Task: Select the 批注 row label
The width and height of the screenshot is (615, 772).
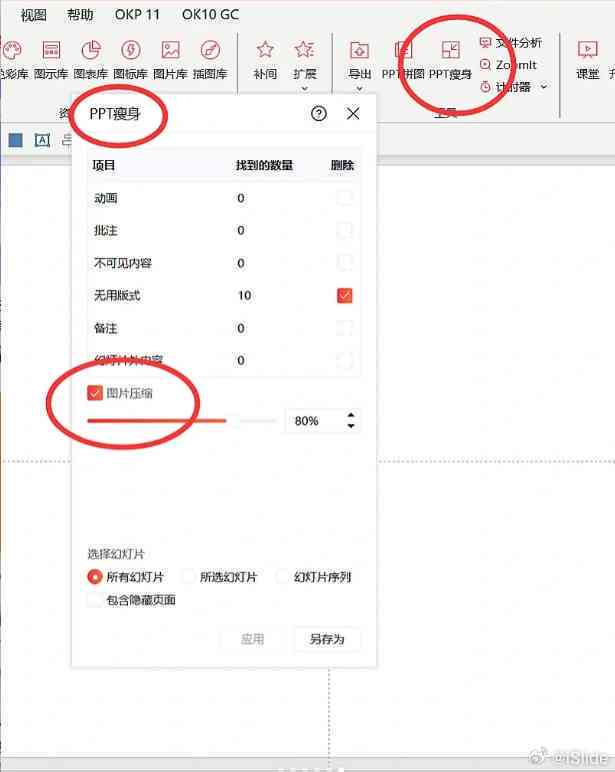Action: [105, 230]
